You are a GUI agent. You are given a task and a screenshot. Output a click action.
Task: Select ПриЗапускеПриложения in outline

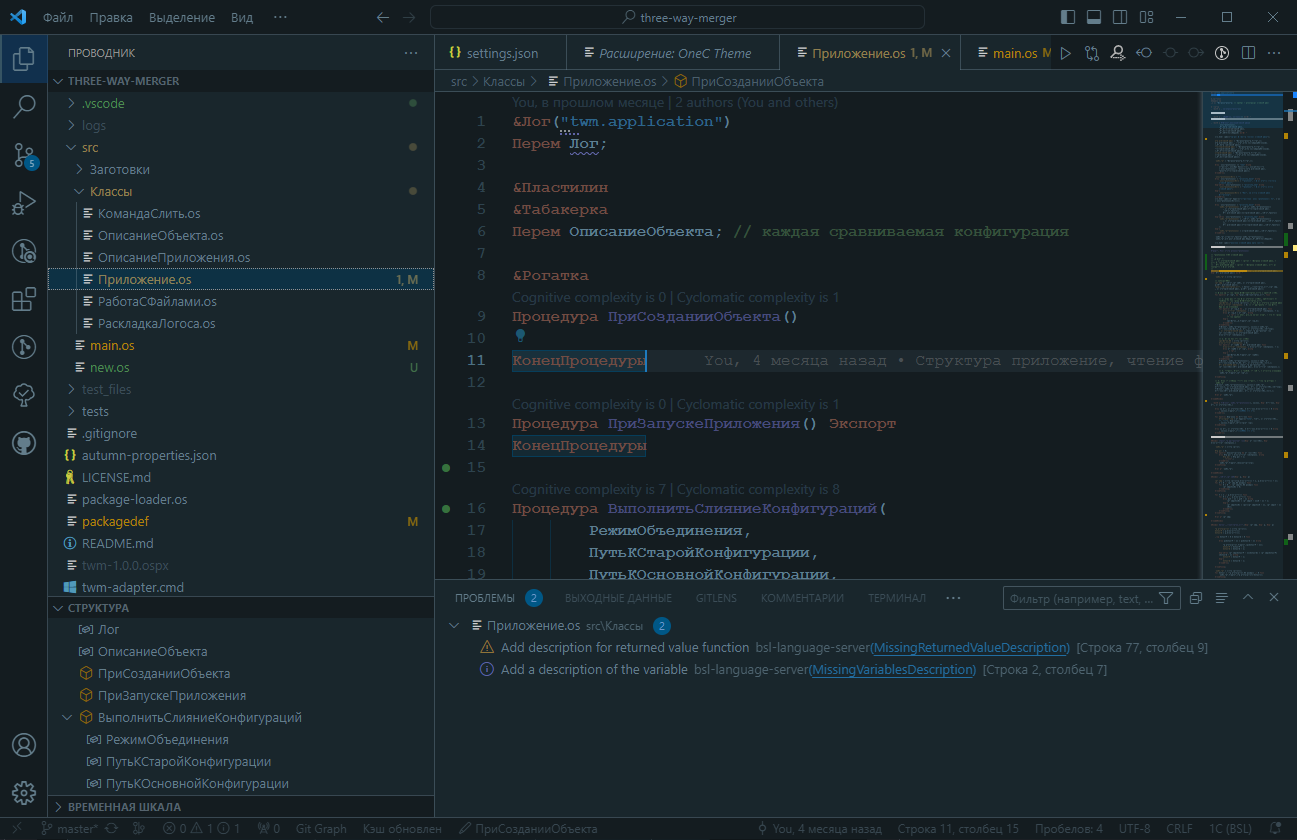[171, 695]
